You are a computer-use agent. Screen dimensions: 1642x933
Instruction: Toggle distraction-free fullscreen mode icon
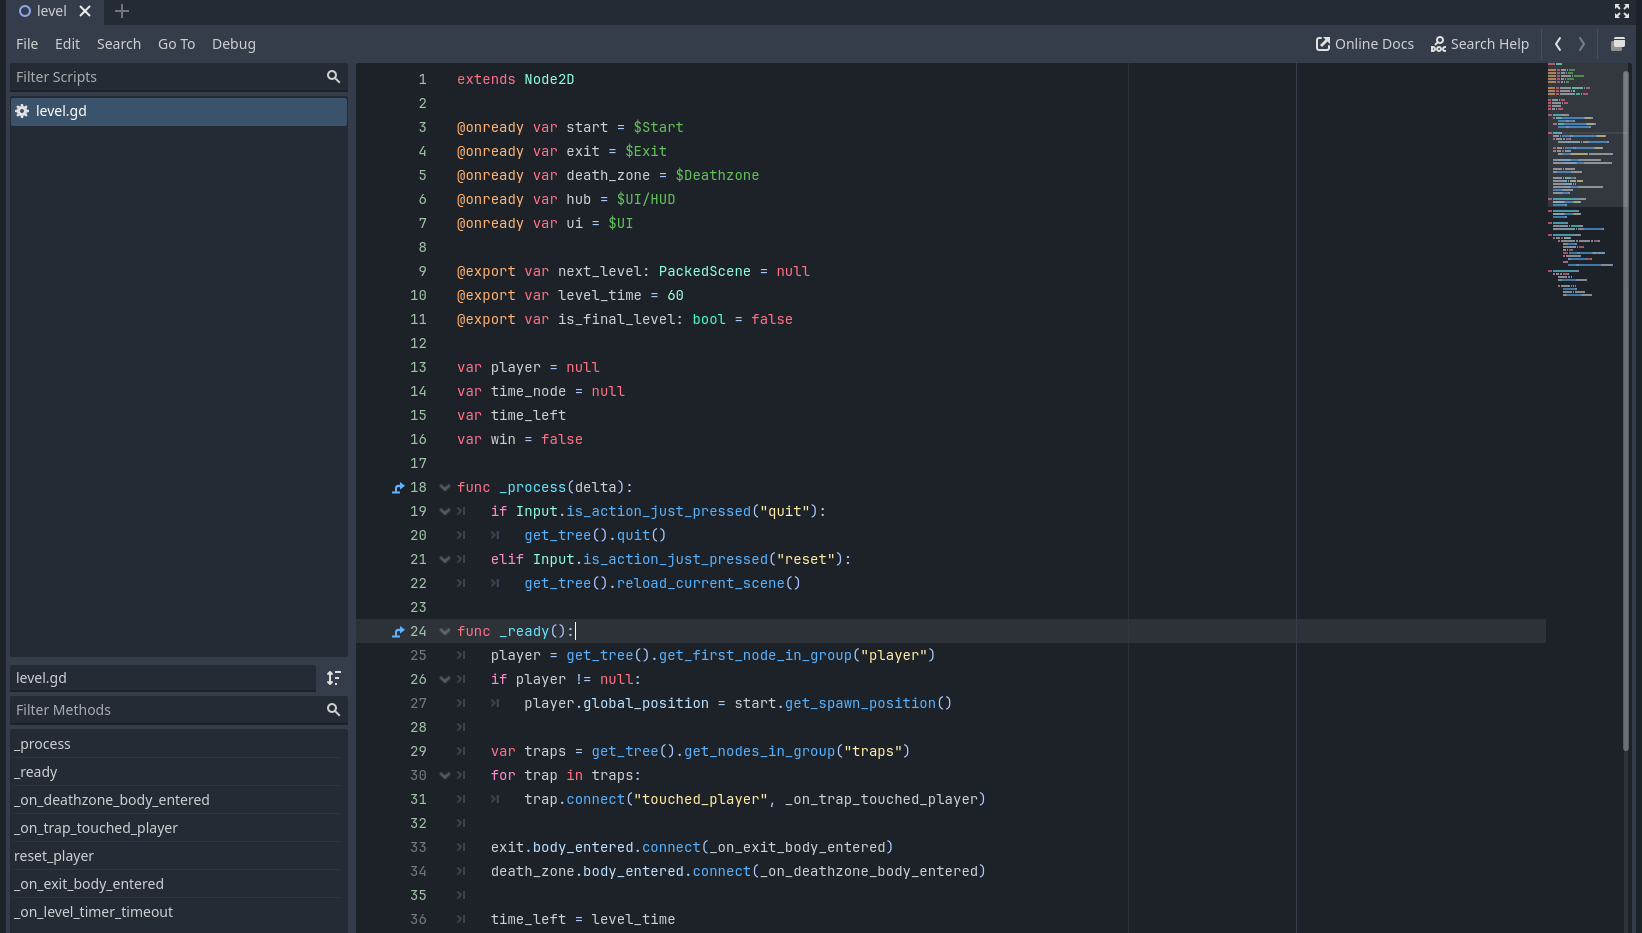(x=1622, y=11)
